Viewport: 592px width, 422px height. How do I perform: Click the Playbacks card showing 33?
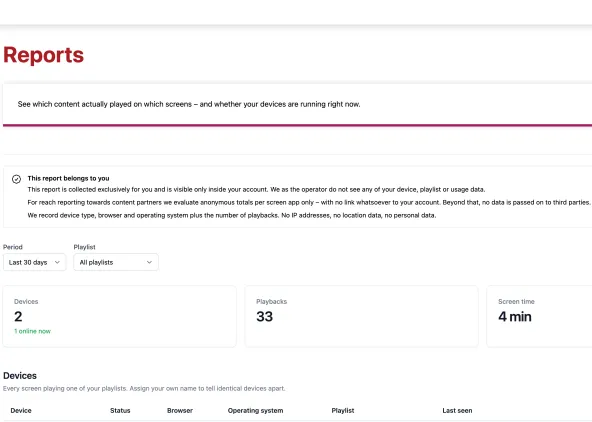361,316
